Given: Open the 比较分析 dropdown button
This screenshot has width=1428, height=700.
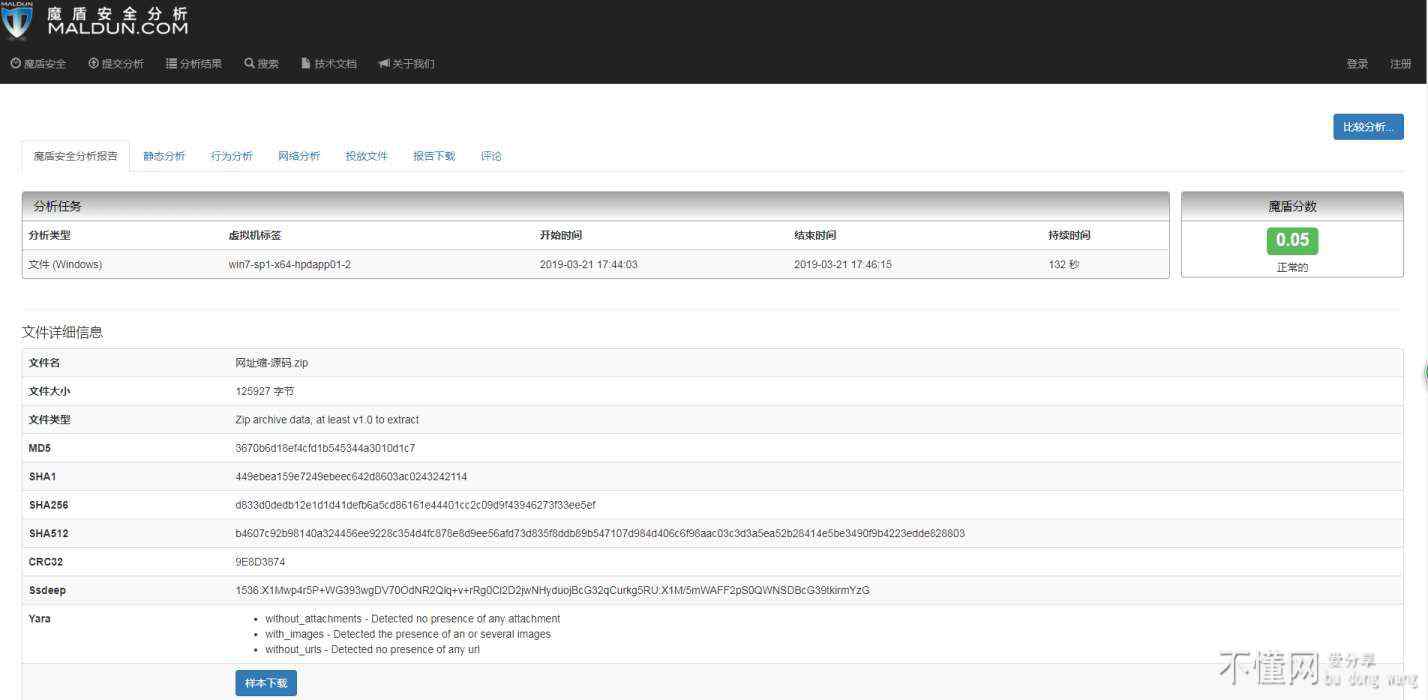Looking at the screenshot, I should pyautogui.click(x=1367, y=127).
